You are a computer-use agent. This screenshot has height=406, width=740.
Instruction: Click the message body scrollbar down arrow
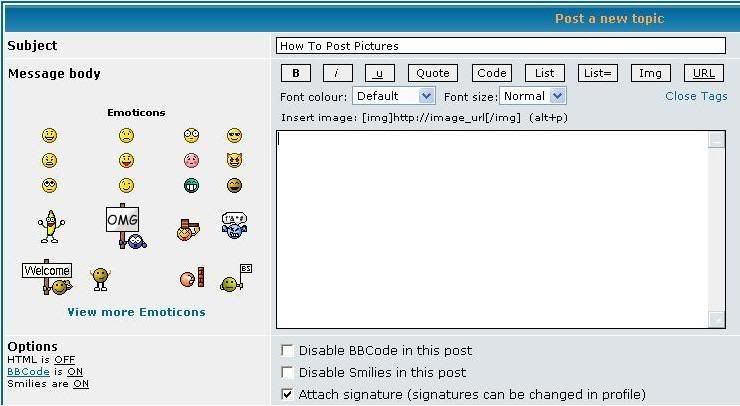point(716,319)
